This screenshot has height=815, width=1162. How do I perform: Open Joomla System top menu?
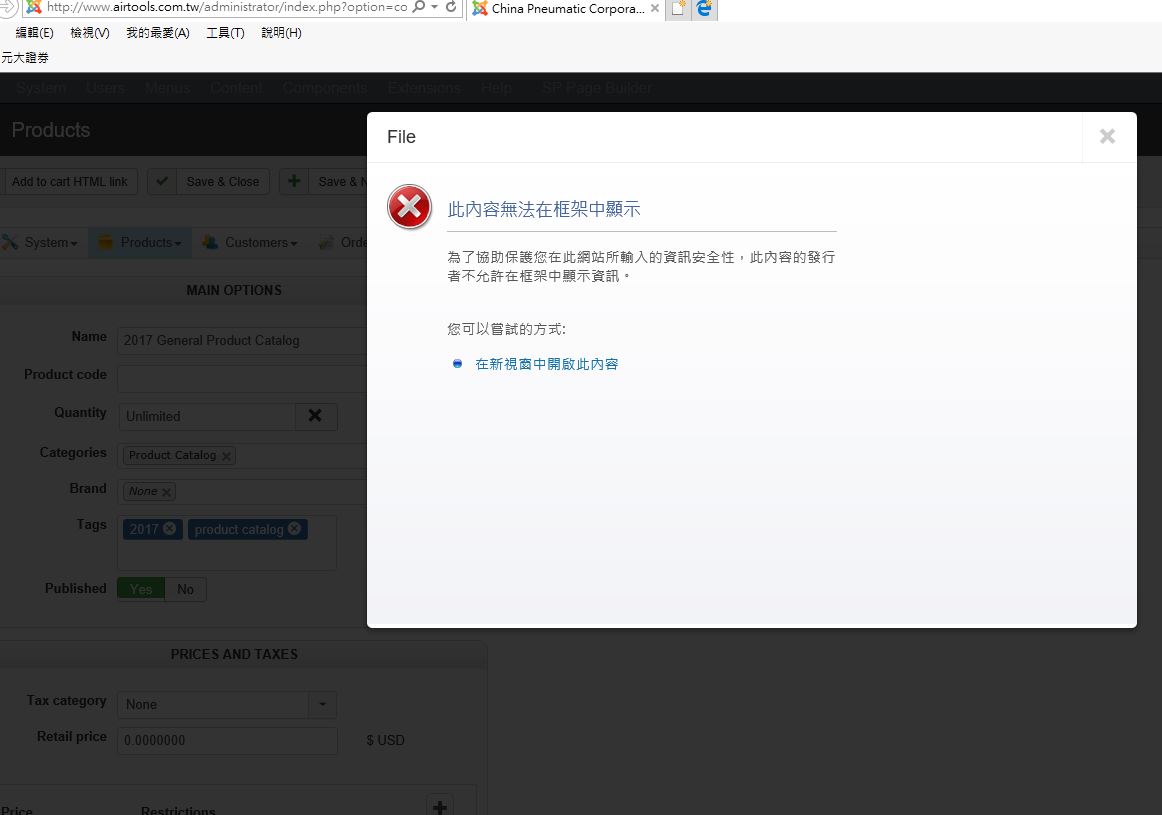click(42, 87)
